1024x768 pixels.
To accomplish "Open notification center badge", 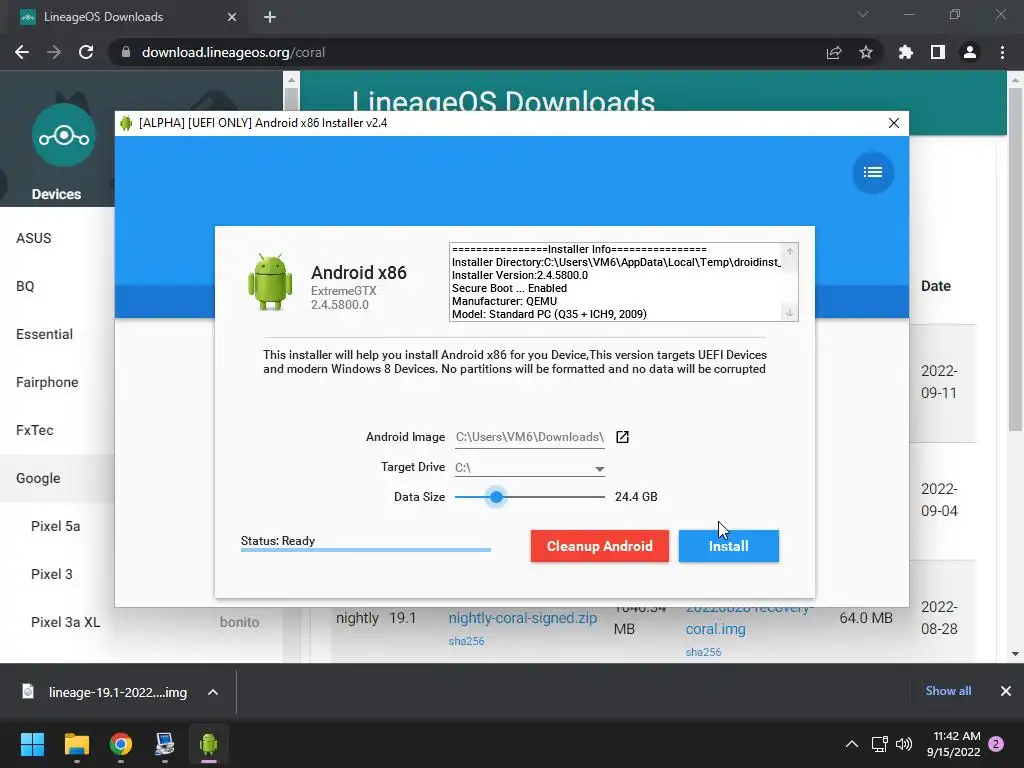I will click(996, 744).
